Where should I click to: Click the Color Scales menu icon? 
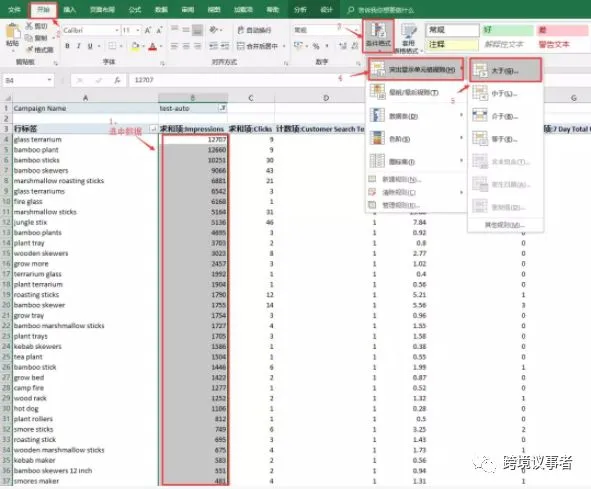click(377, 138)
